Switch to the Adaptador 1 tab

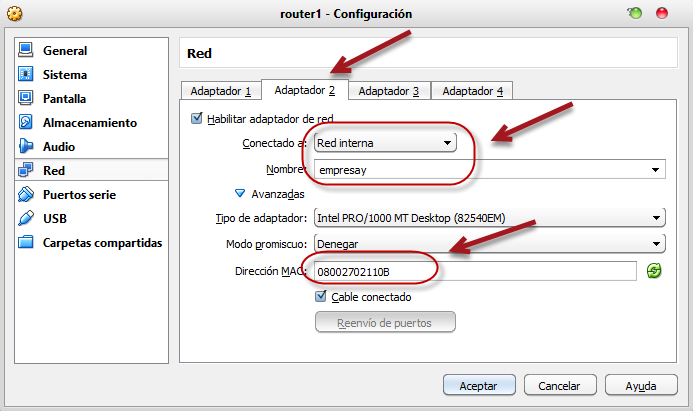(x=220, y=91)
